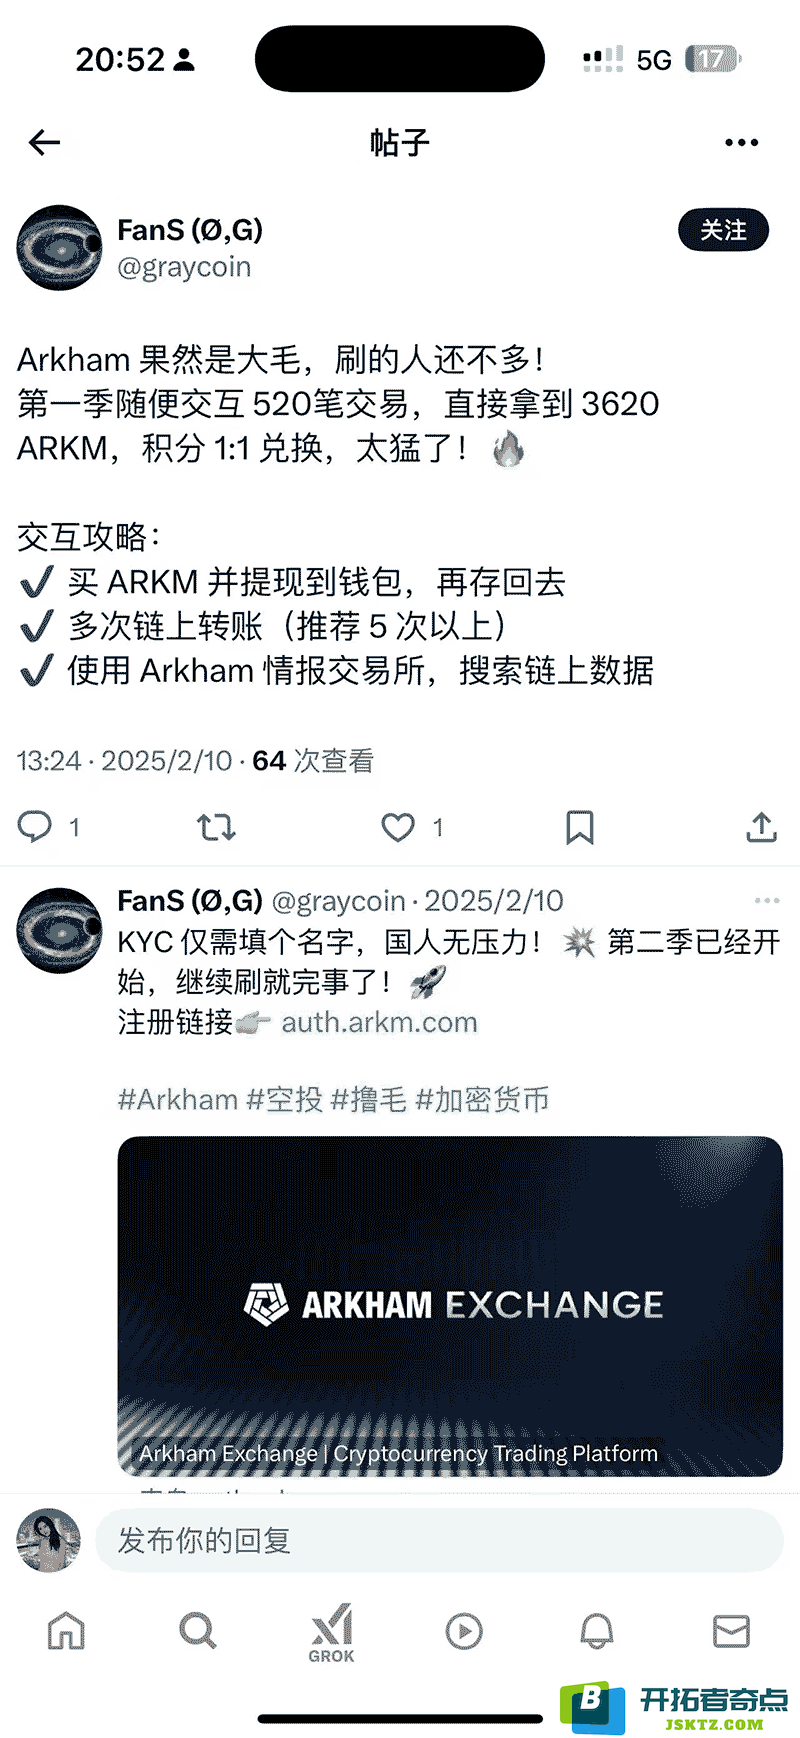Open the video play tab icon
Viewport: 800px width, 1738px height.
coord(464,1632)
